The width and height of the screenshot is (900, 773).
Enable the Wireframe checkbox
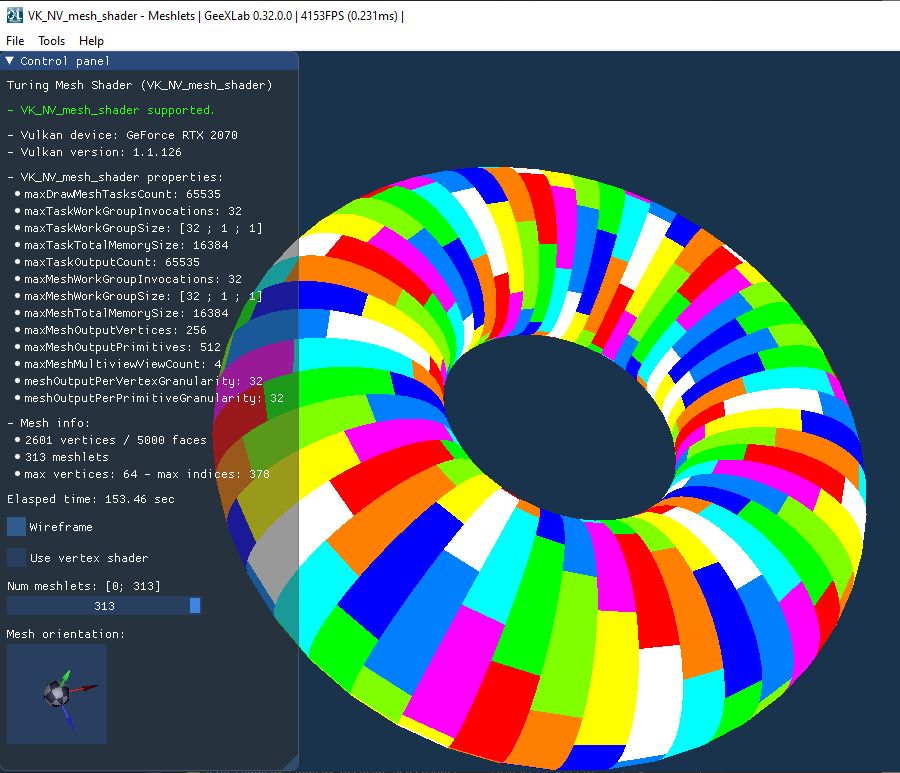point(15,526)
